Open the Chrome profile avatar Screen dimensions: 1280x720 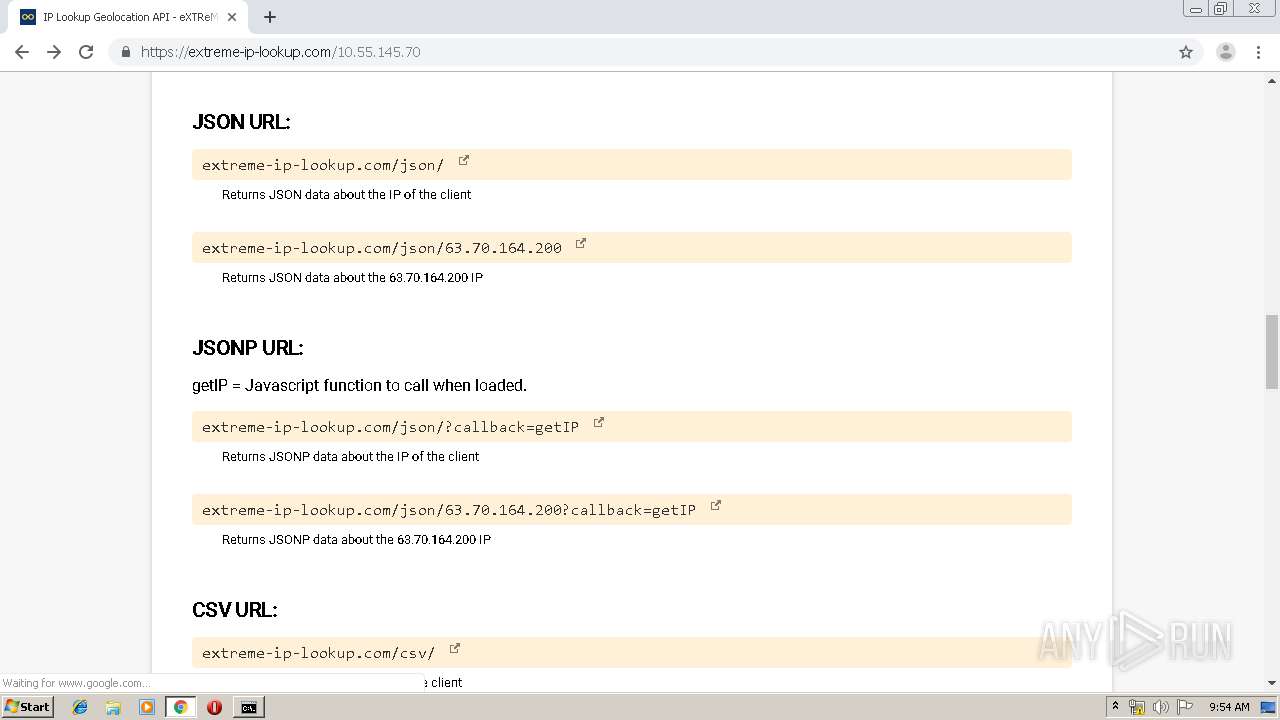pyautogui.click(x=1225, y=52)
